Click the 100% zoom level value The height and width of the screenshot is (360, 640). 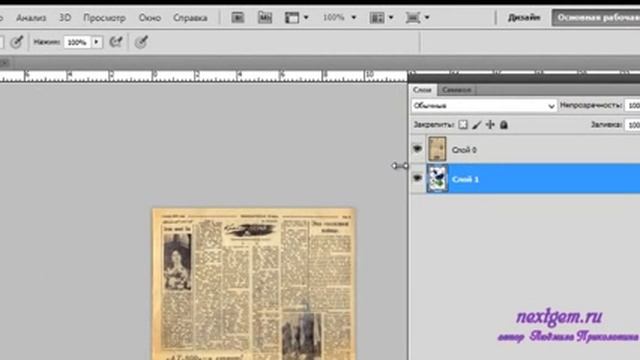pyautogui.click(x=333, y=18)
